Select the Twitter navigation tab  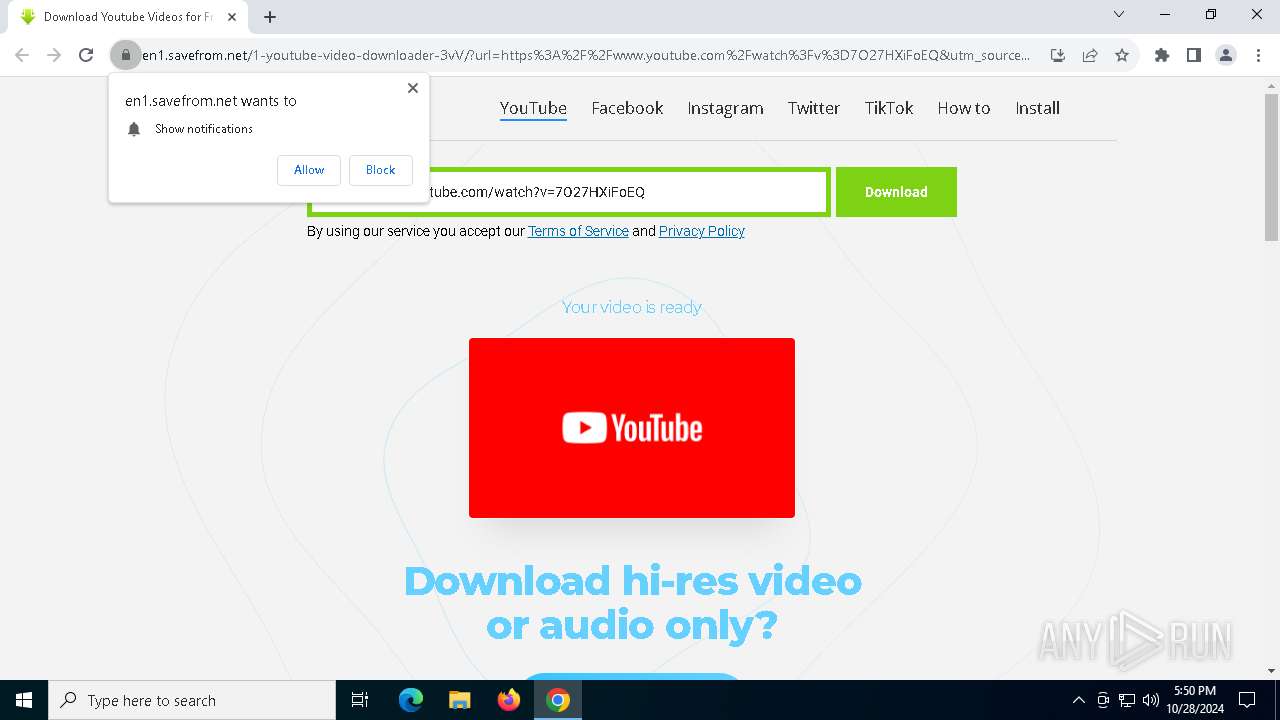[x=813, y=108]
